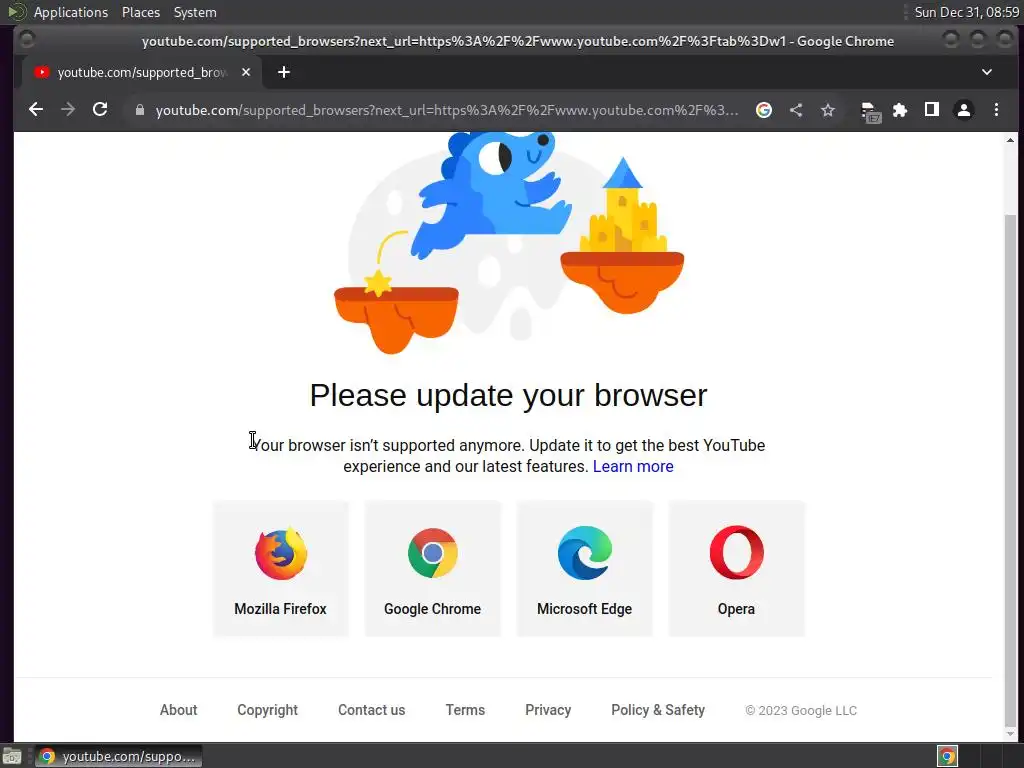Follow the Learn more link

click(633, 466)
